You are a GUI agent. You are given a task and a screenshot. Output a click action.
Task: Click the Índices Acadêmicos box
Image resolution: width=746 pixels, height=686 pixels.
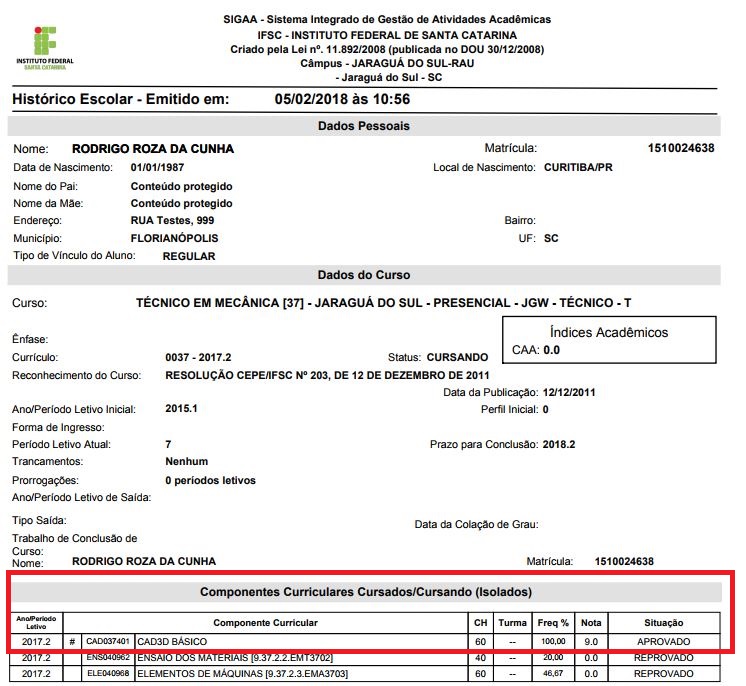coord(609,341)
